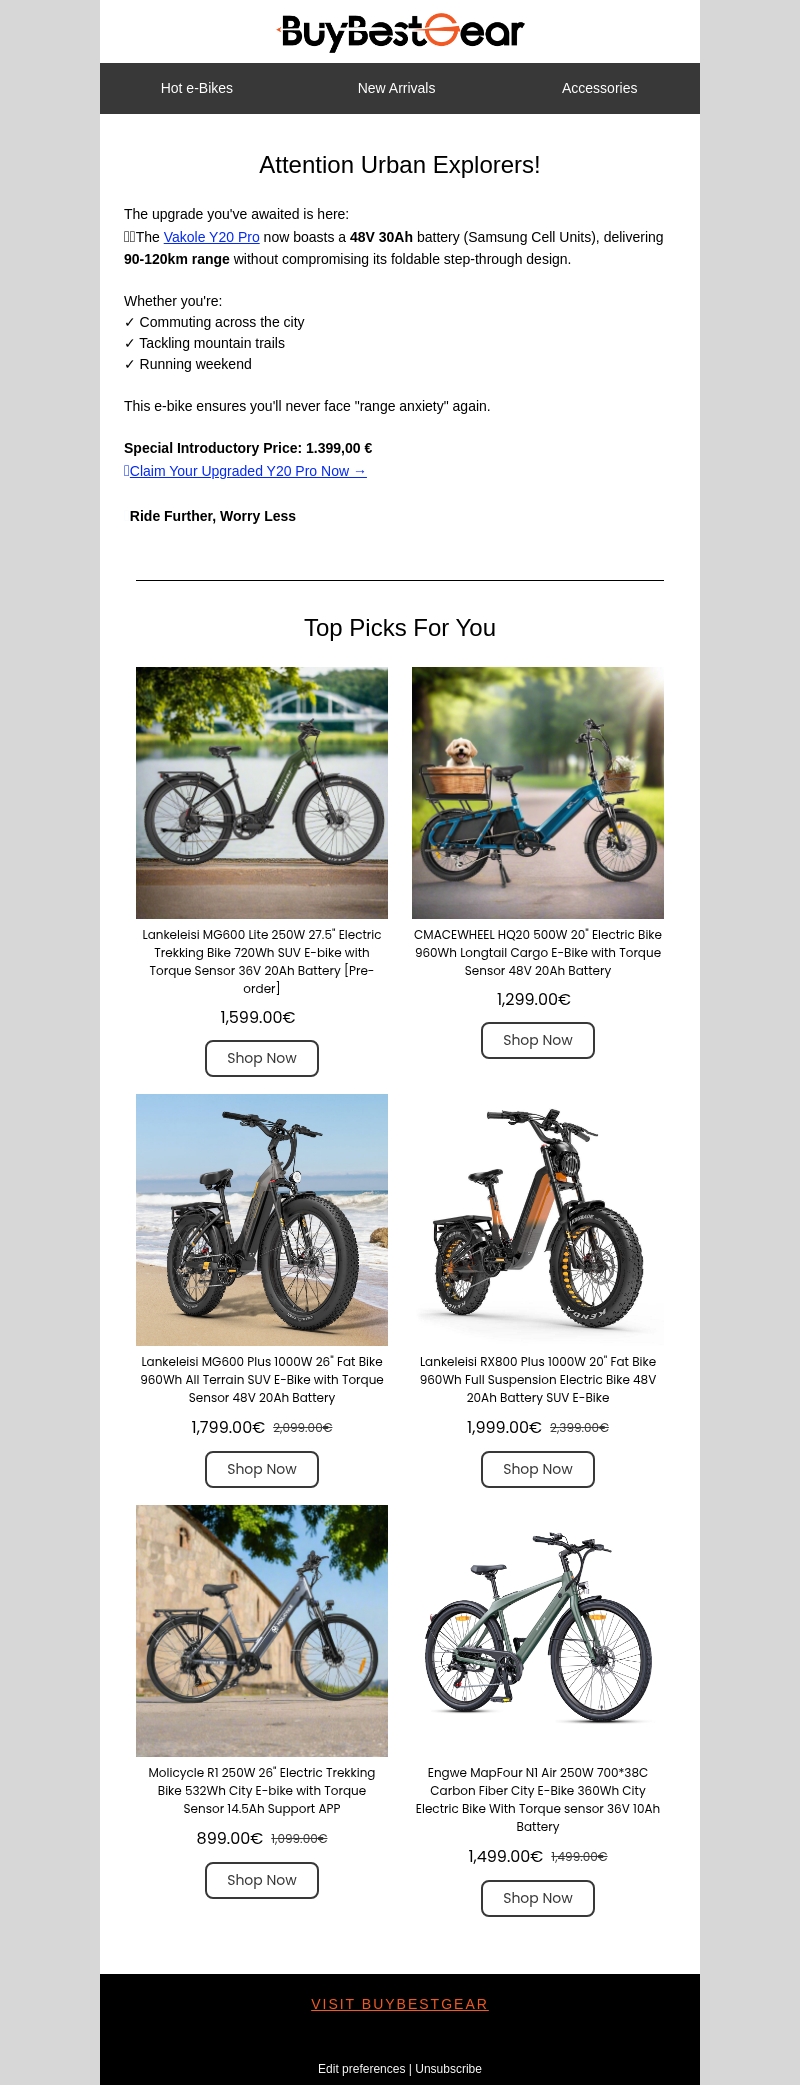Click Shop Now under MG600 Lite
The width and height of the screenshot is (800, 2085).
[262, 1058]
